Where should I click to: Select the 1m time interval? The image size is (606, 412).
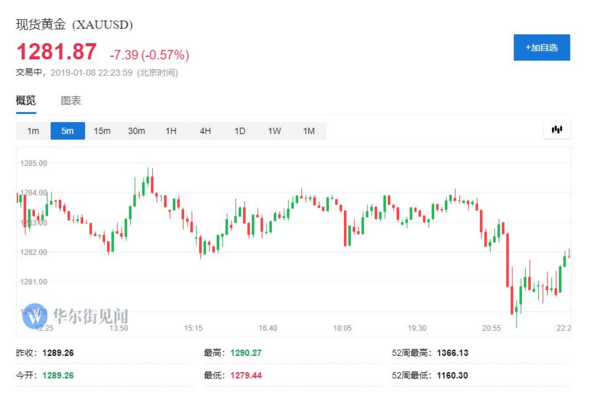(x=33, y=131)
